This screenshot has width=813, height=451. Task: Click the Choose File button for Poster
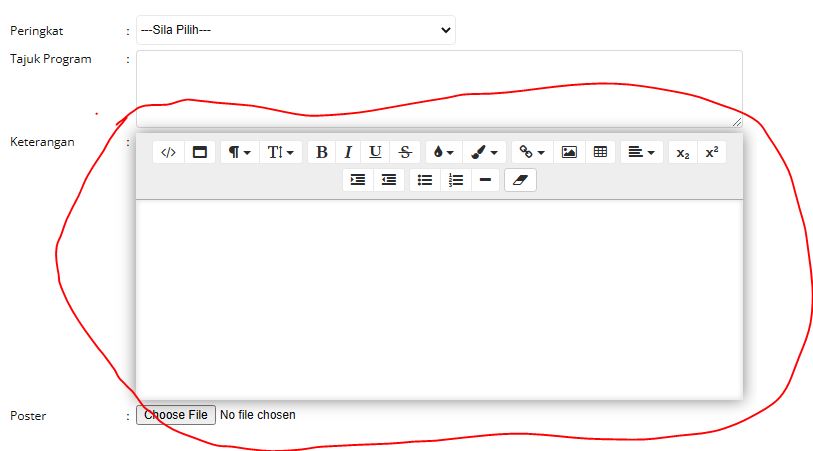[176, 415]
